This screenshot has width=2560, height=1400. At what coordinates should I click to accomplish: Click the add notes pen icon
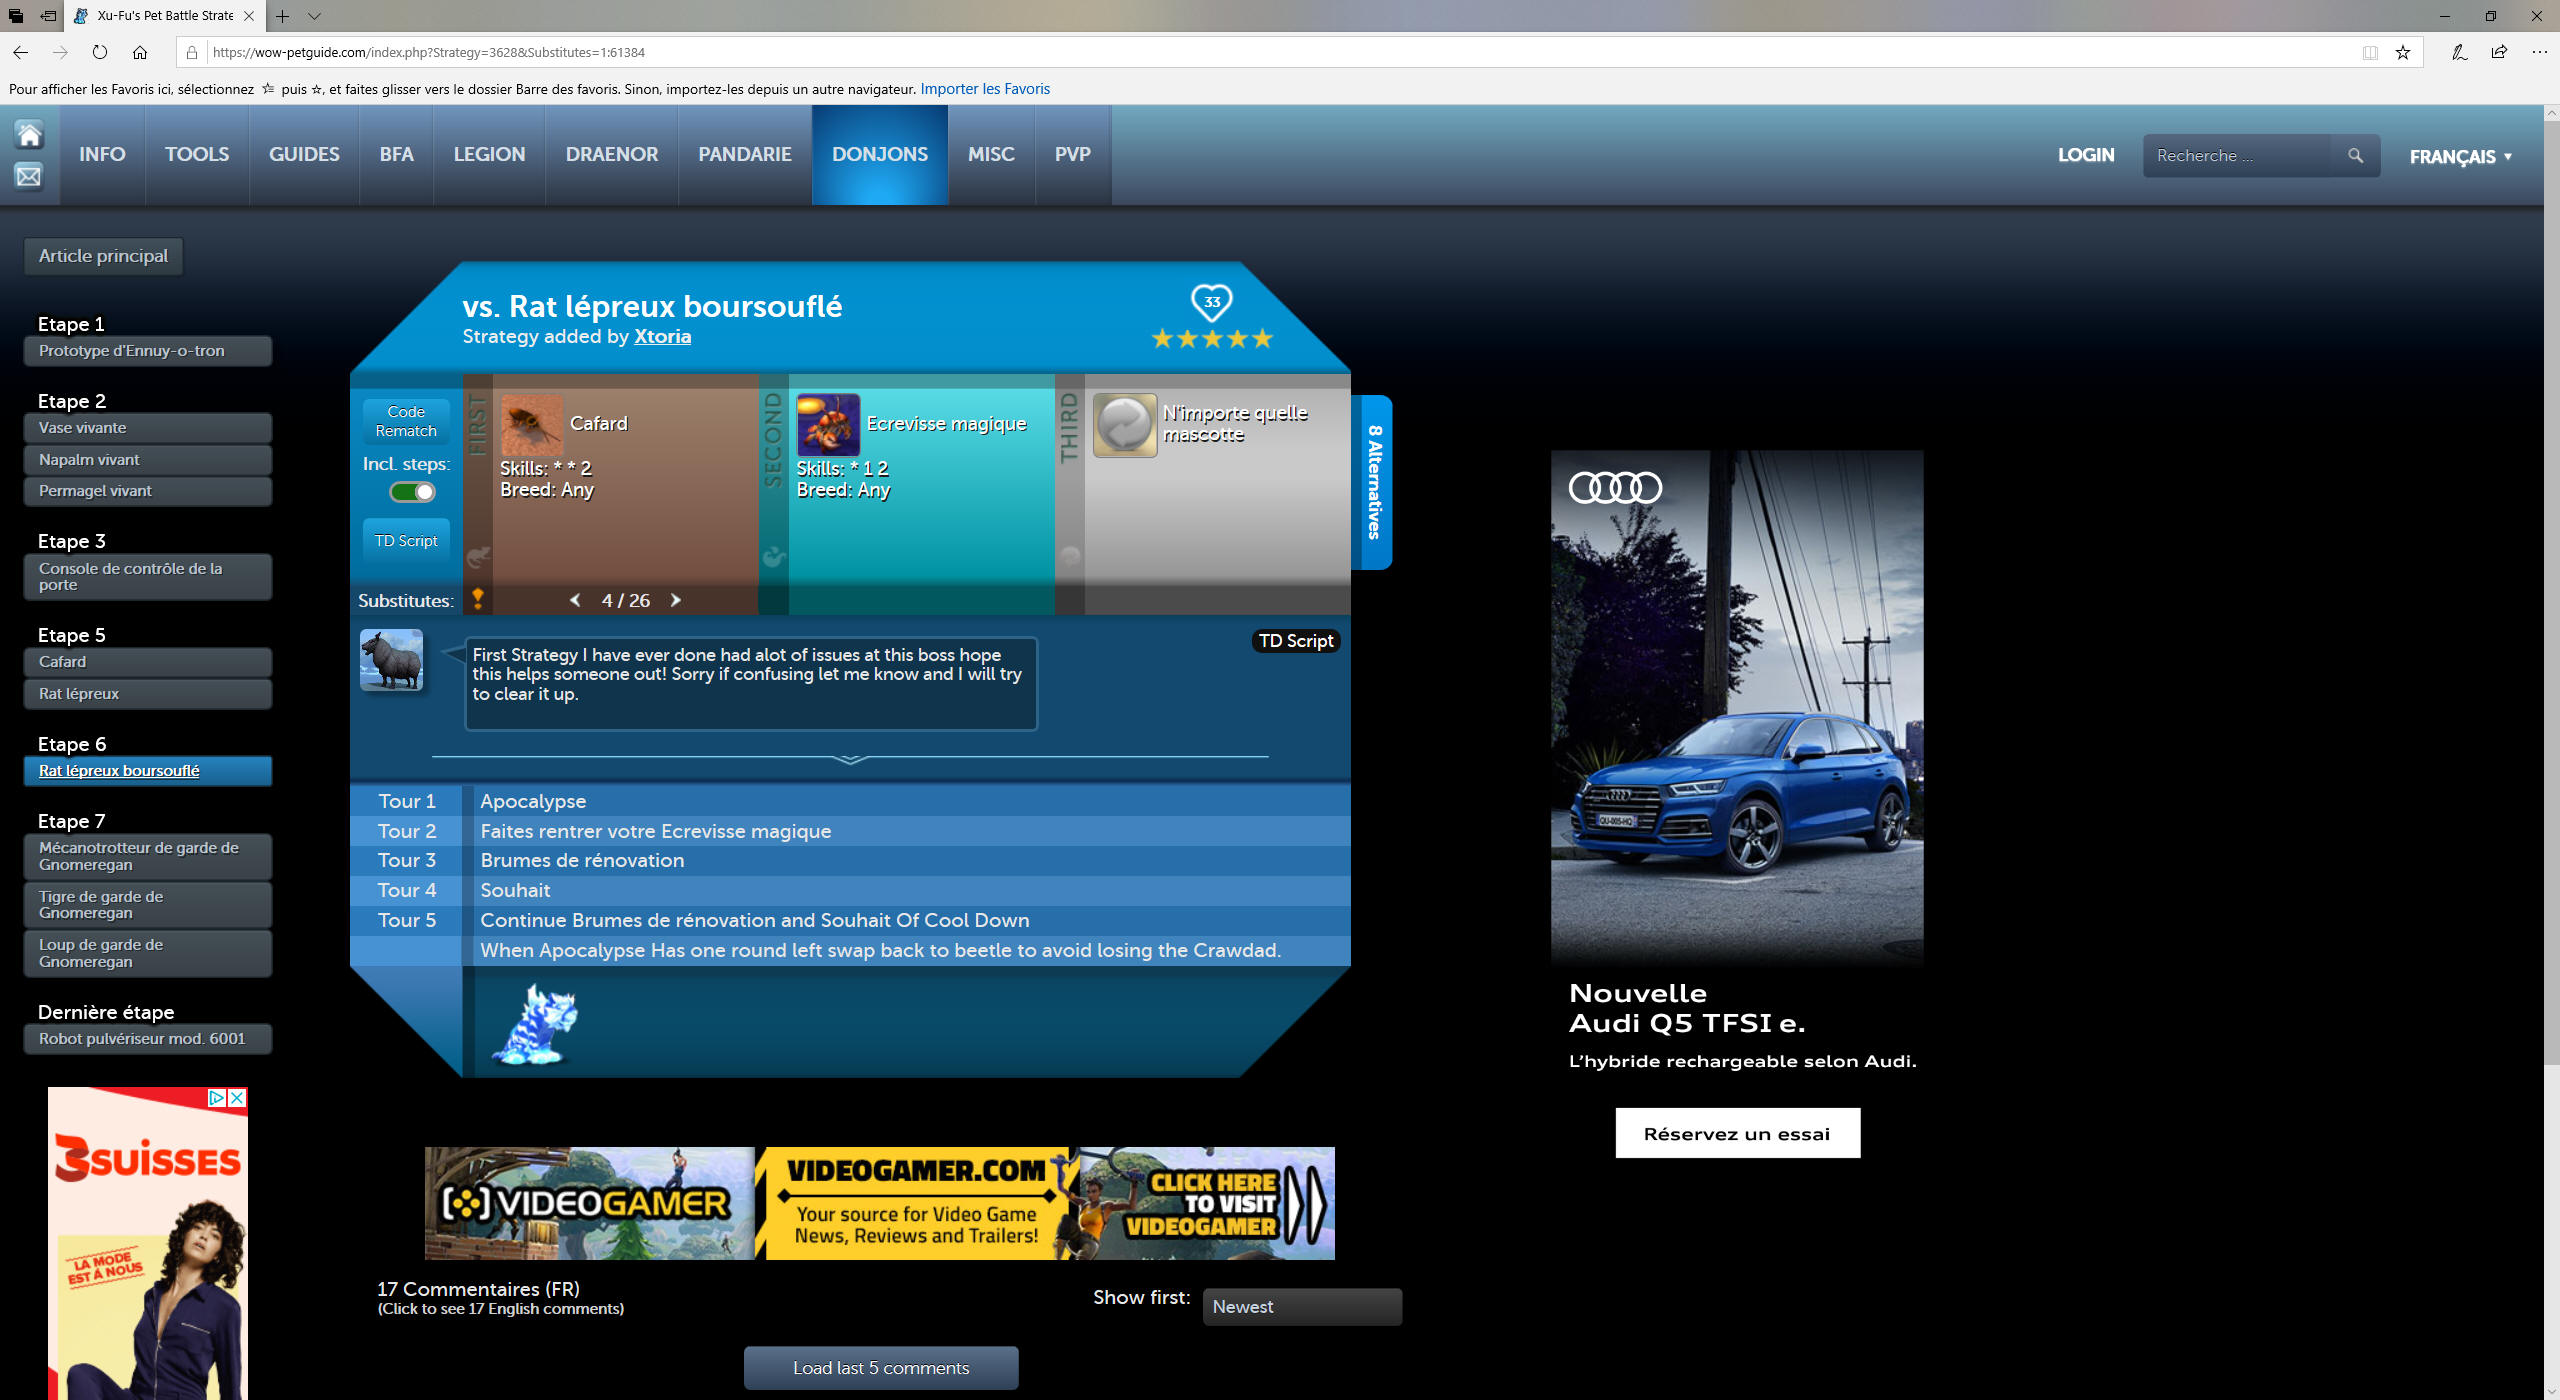(x=2459, y=52)
